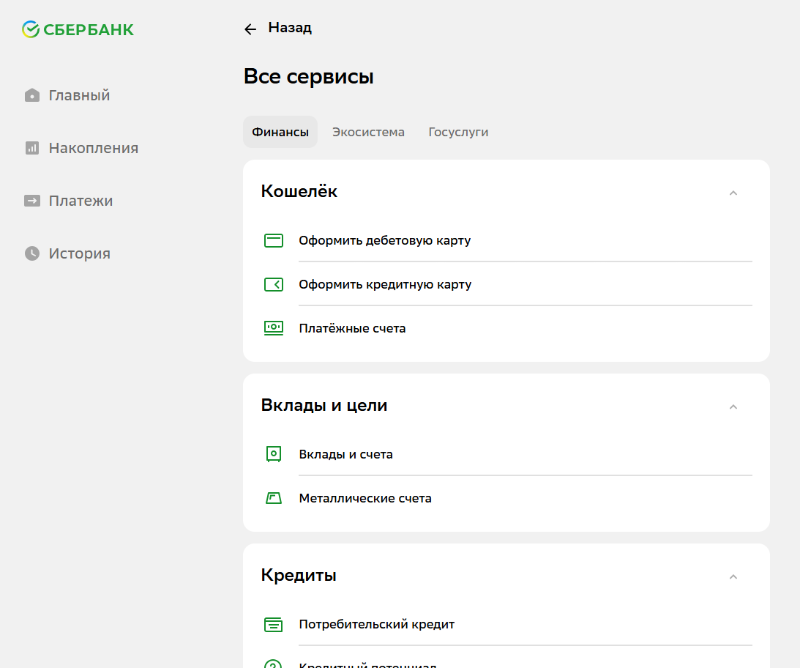Collapse the Кошелёк section
The width and height of the screenshot is (800, 668).
point(733,192)
